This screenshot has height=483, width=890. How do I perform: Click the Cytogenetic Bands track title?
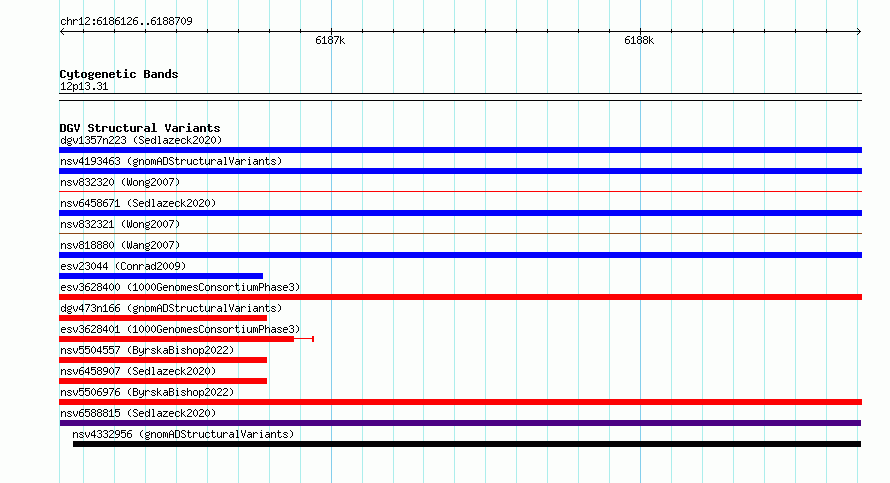(x=119, y=74)
